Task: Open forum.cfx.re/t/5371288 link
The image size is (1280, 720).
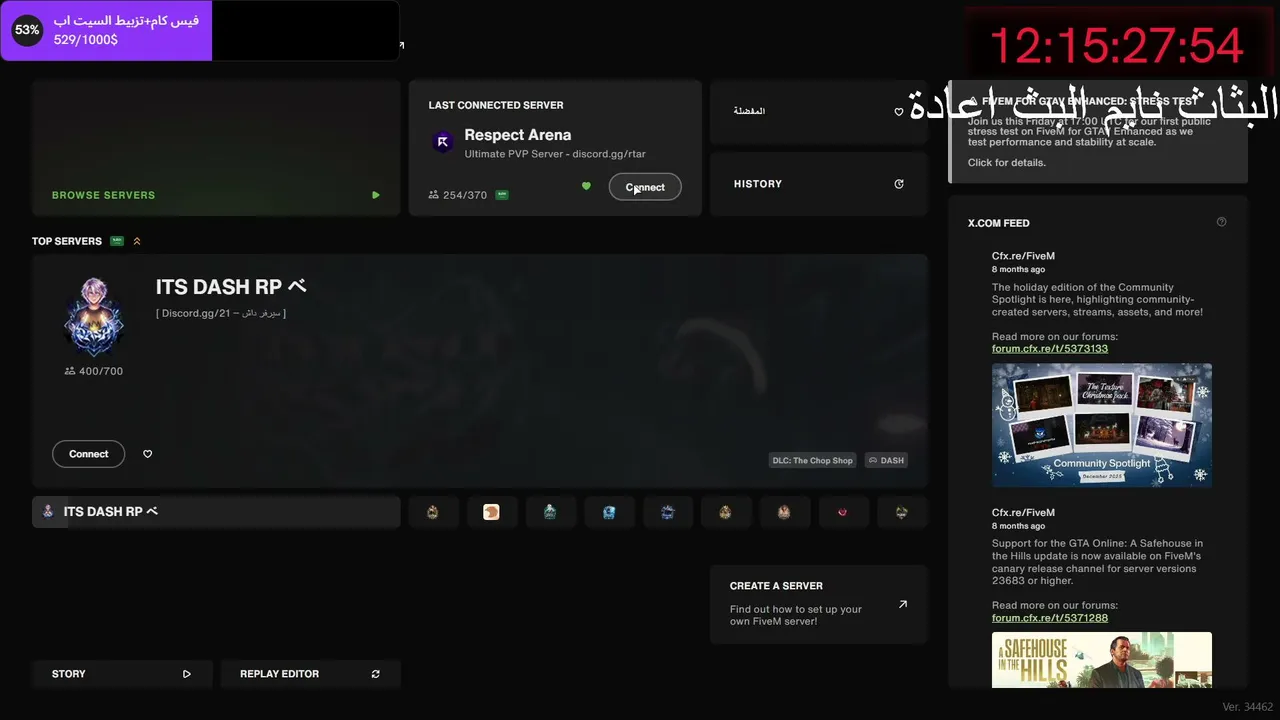Action: pyautogui.click(x=1050, y=618)
